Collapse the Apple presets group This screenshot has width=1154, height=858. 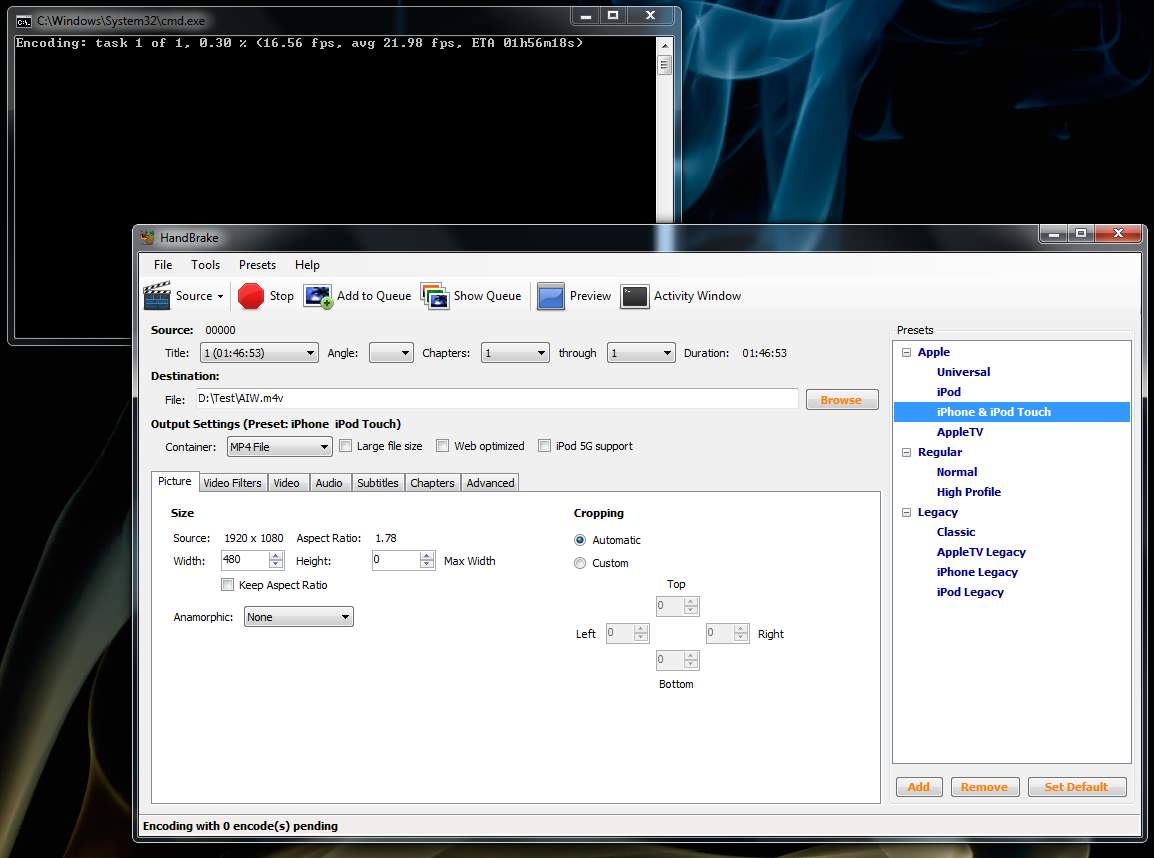pyautogui.click(x=907, y=352)
